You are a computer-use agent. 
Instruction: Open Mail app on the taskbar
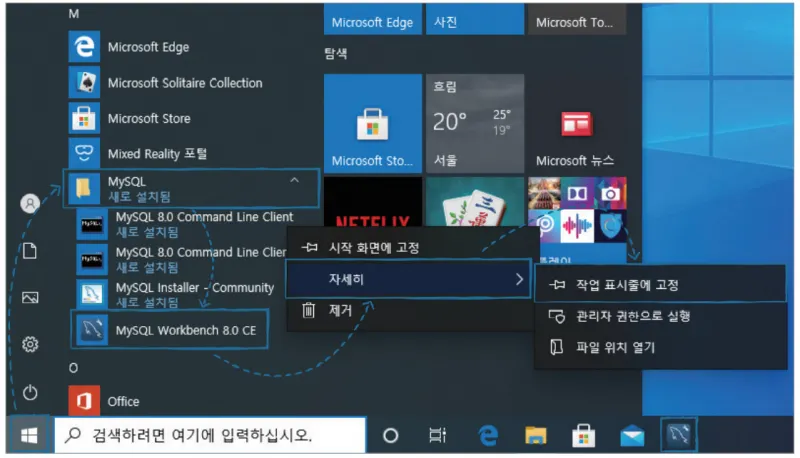632,437
